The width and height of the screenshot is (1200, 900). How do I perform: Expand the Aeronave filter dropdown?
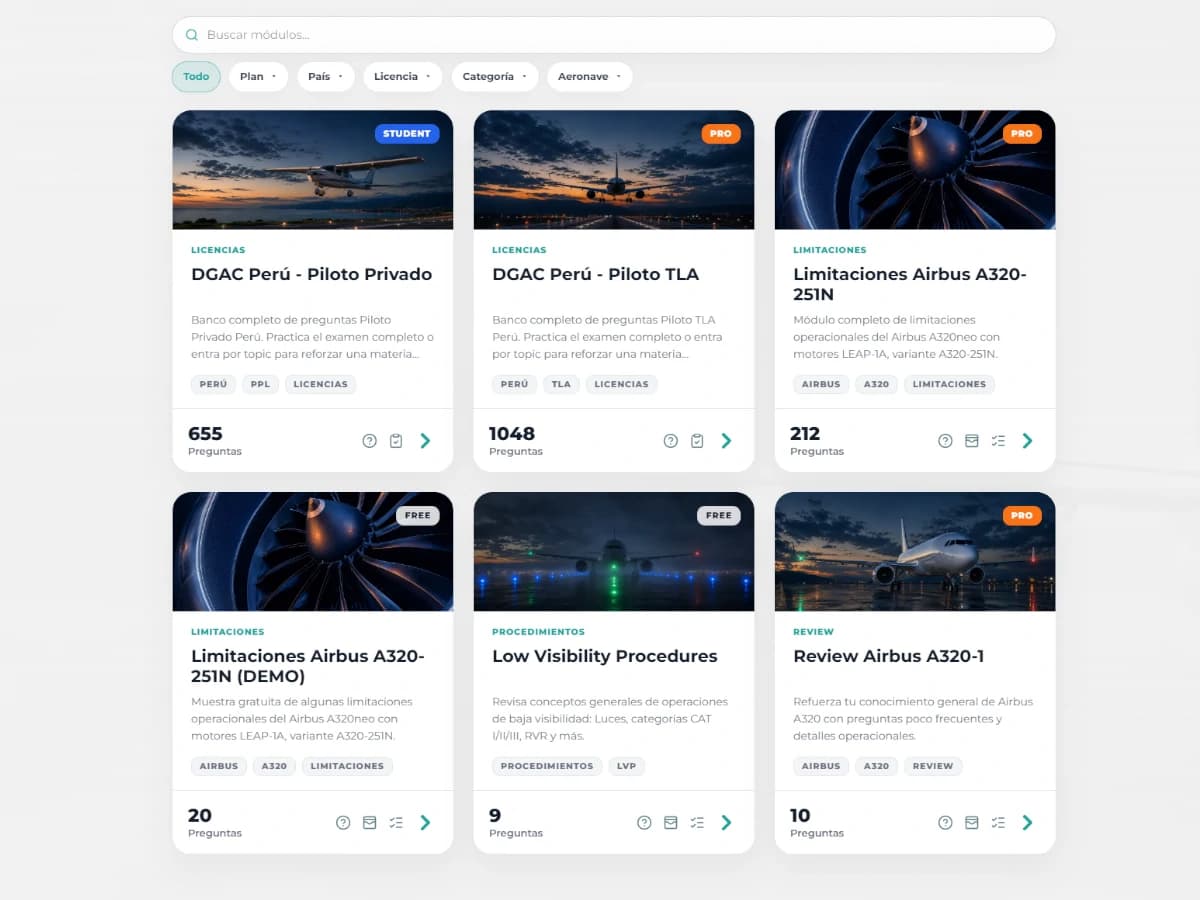tap(589, 77)
